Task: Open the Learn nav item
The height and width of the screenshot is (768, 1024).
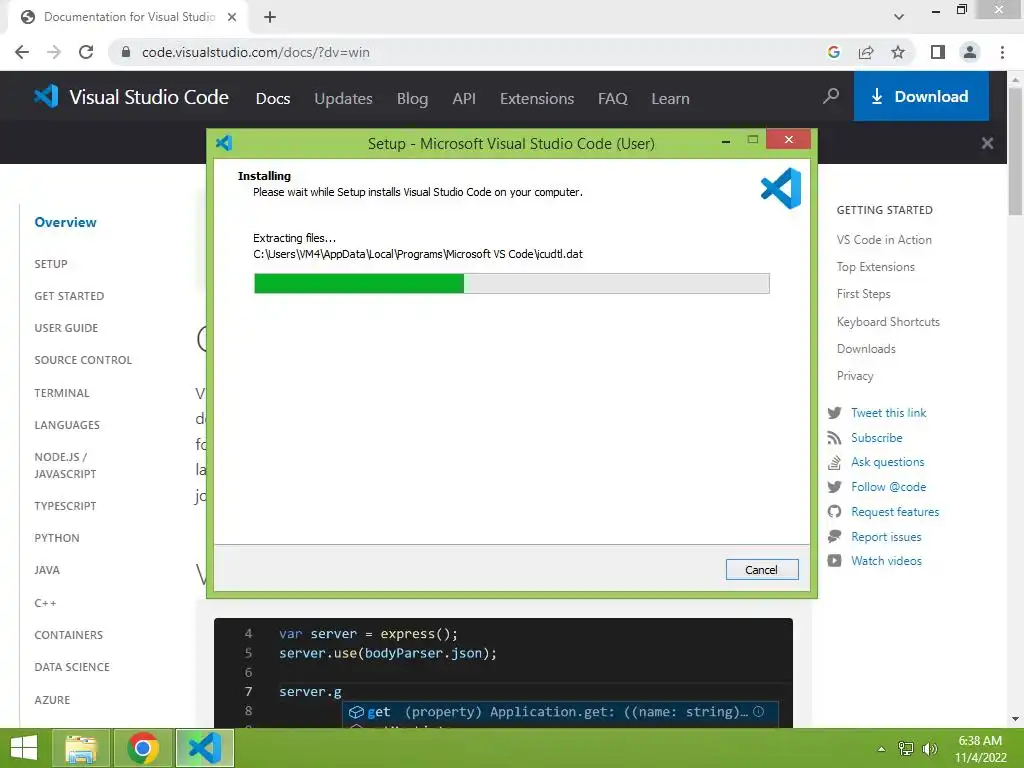Action: pos(670,99)
